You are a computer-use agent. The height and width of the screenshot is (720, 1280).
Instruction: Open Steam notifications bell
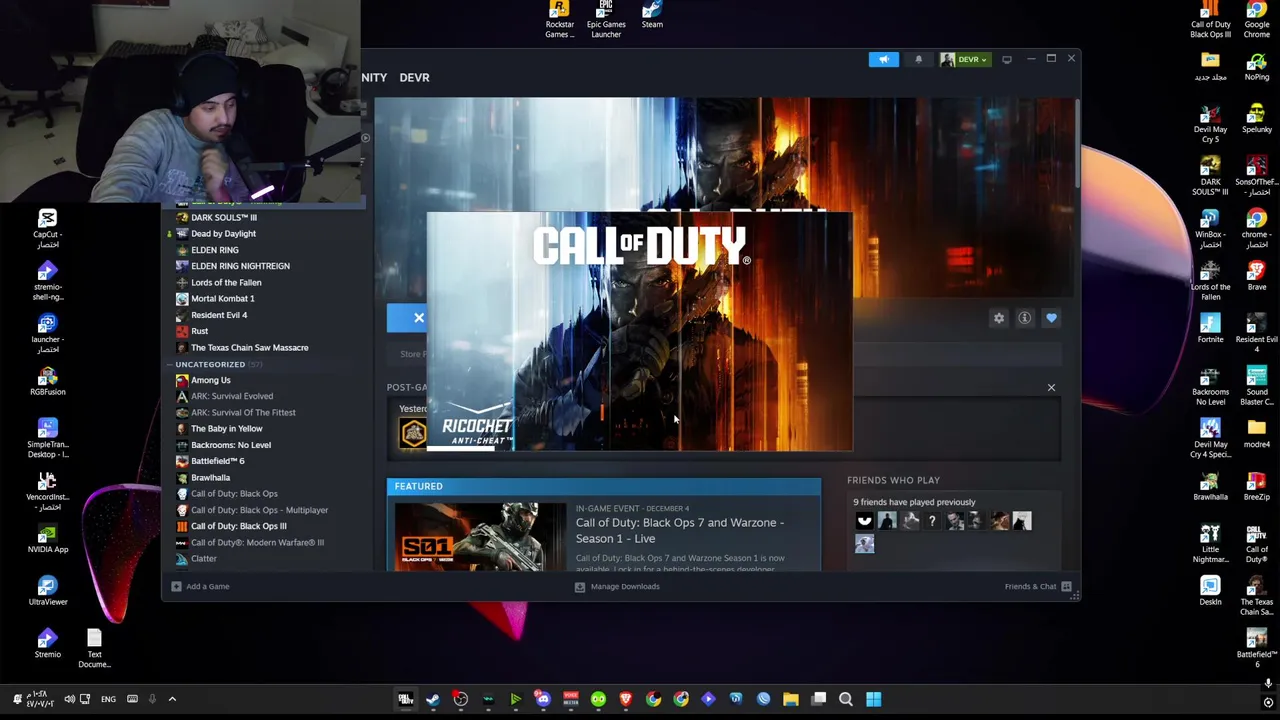(x=918, y=59)
